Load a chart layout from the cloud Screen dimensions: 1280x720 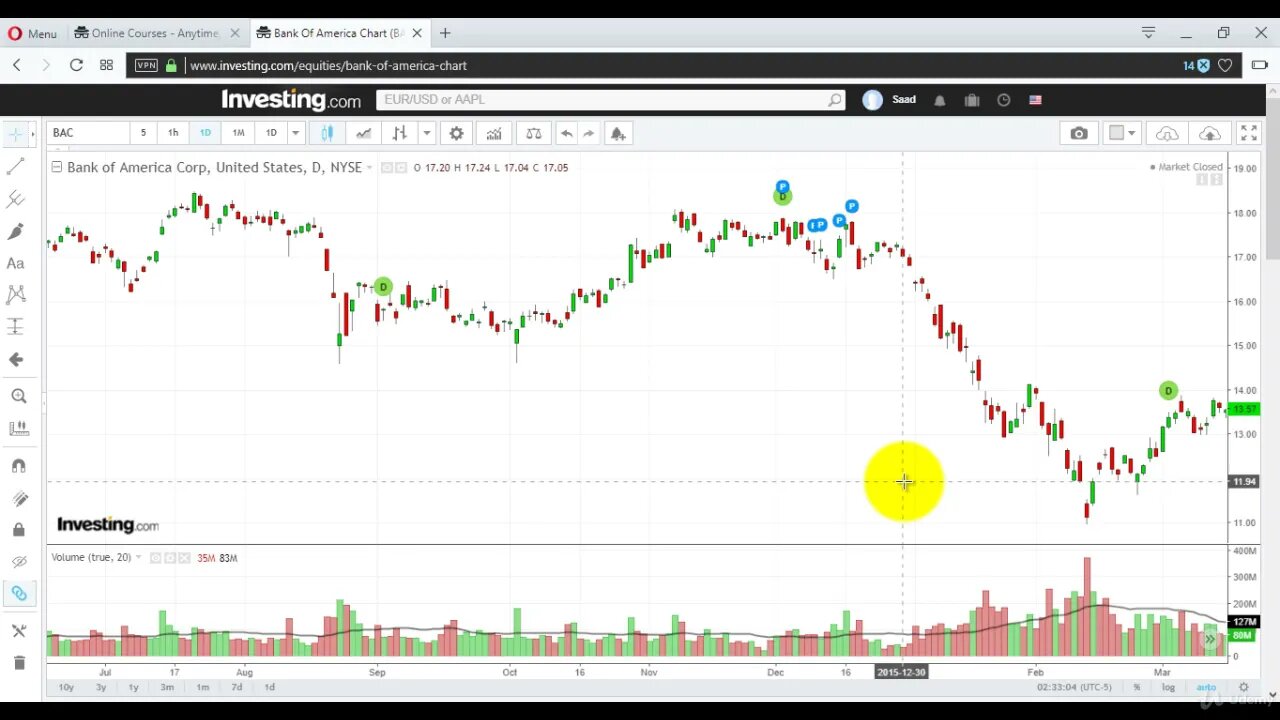[1167, 133]
